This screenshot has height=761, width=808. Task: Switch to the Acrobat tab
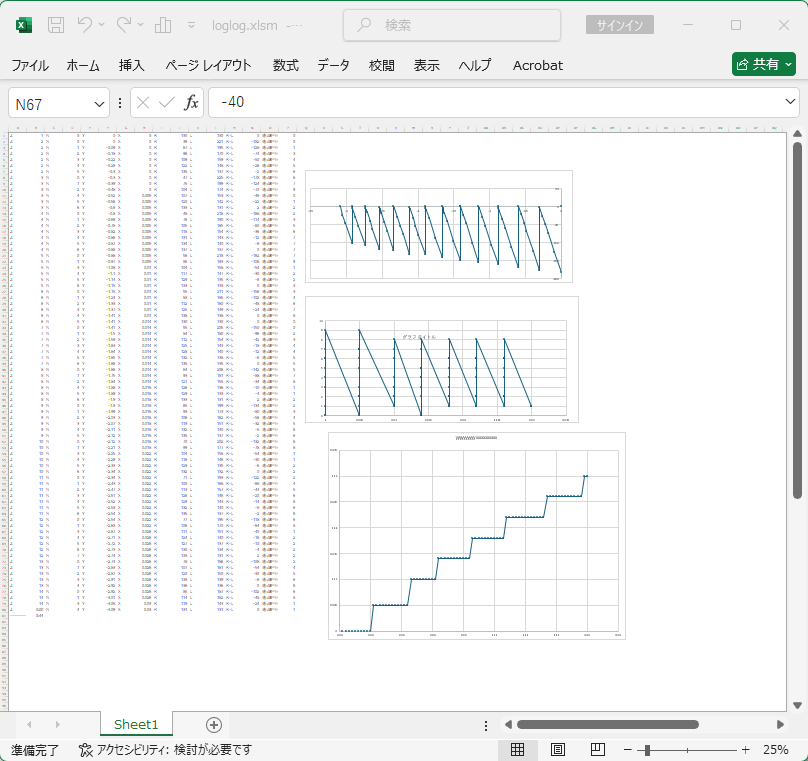pyautogui.click(x=537, y=65)
